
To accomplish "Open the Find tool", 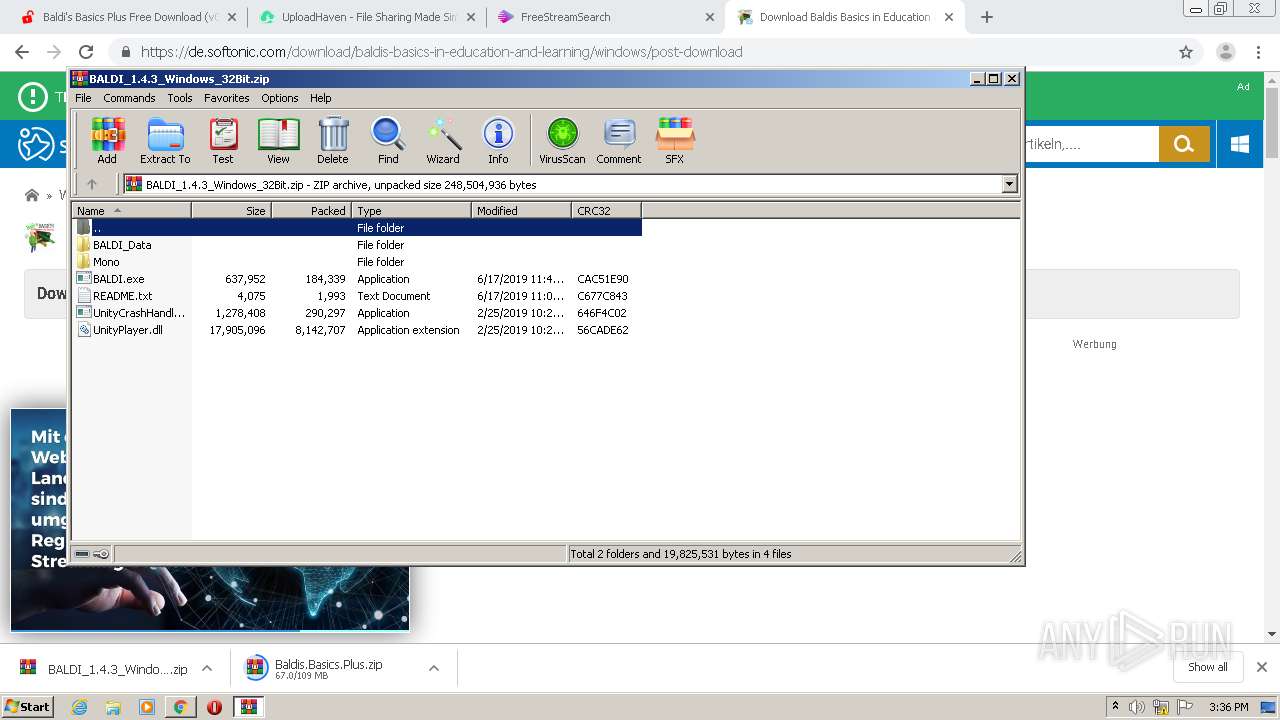I will click(x=388, y=140).
